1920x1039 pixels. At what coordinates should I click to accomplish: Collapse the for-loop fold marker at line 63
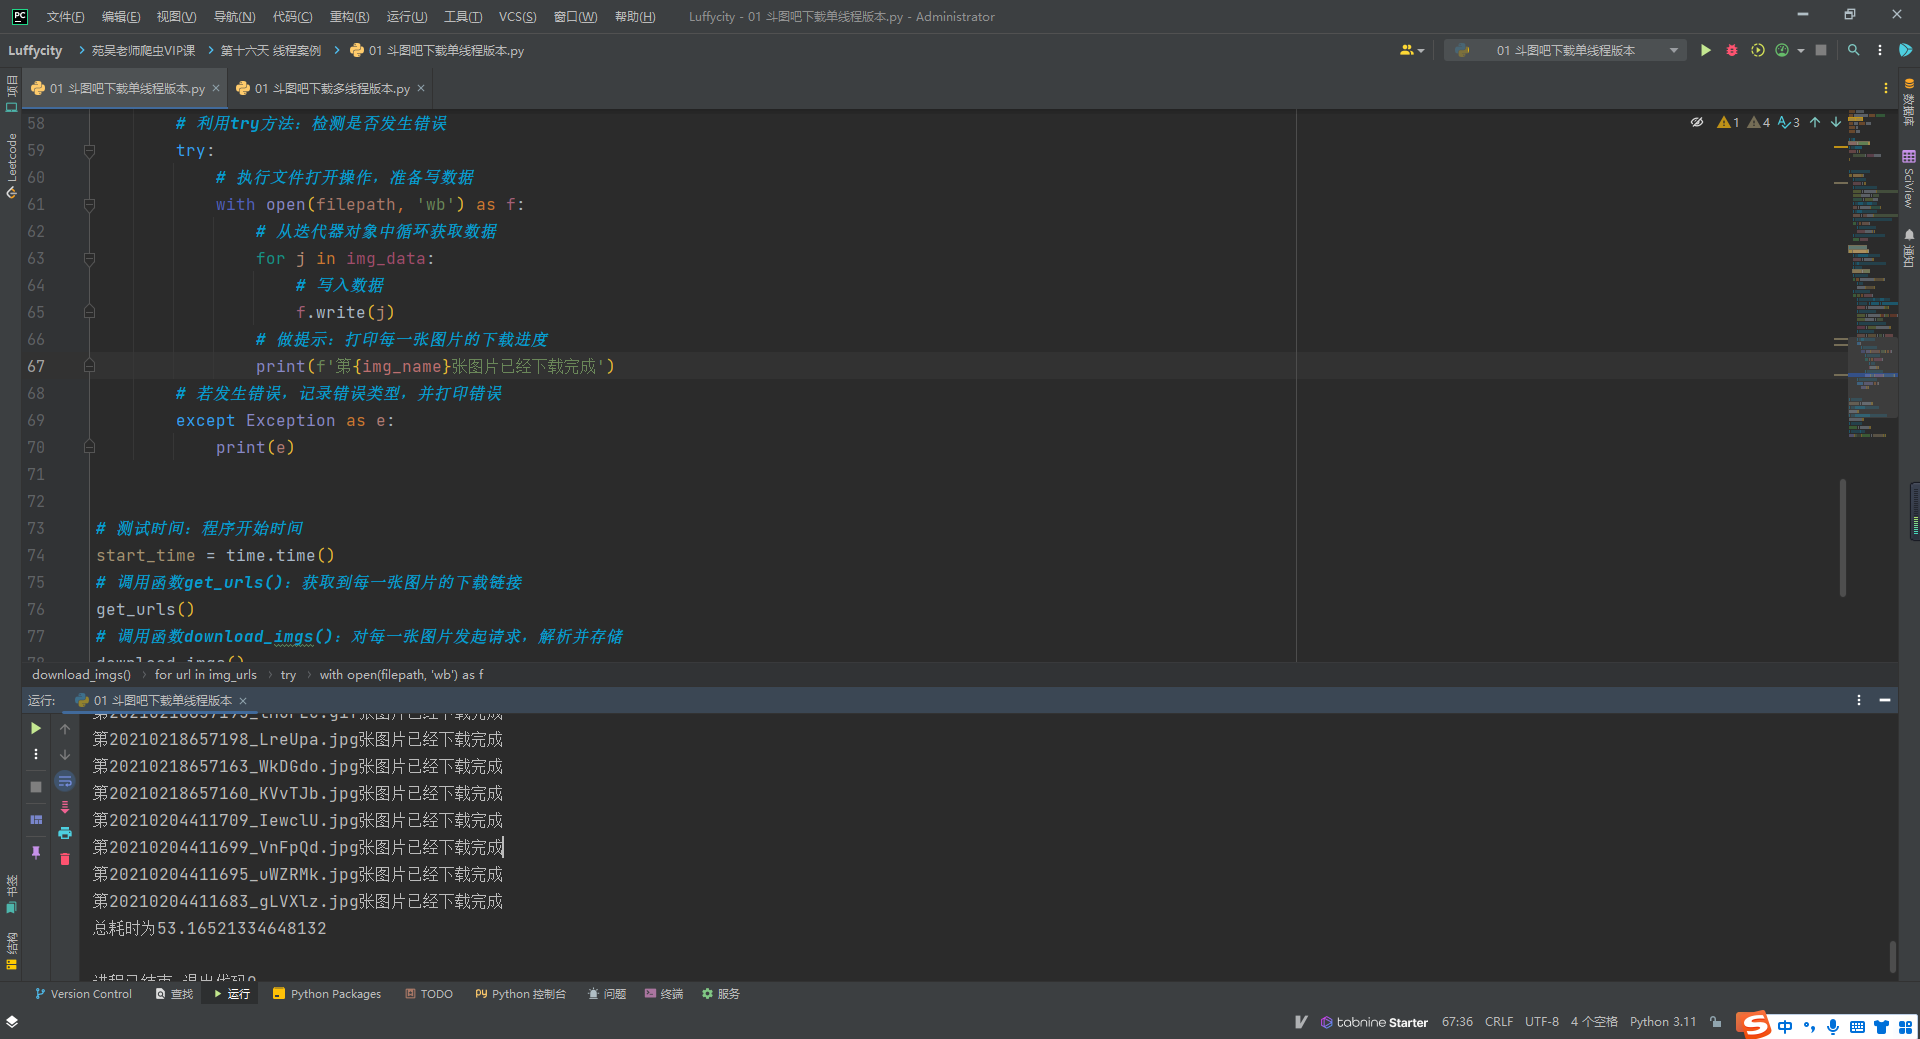click(89, 259)
